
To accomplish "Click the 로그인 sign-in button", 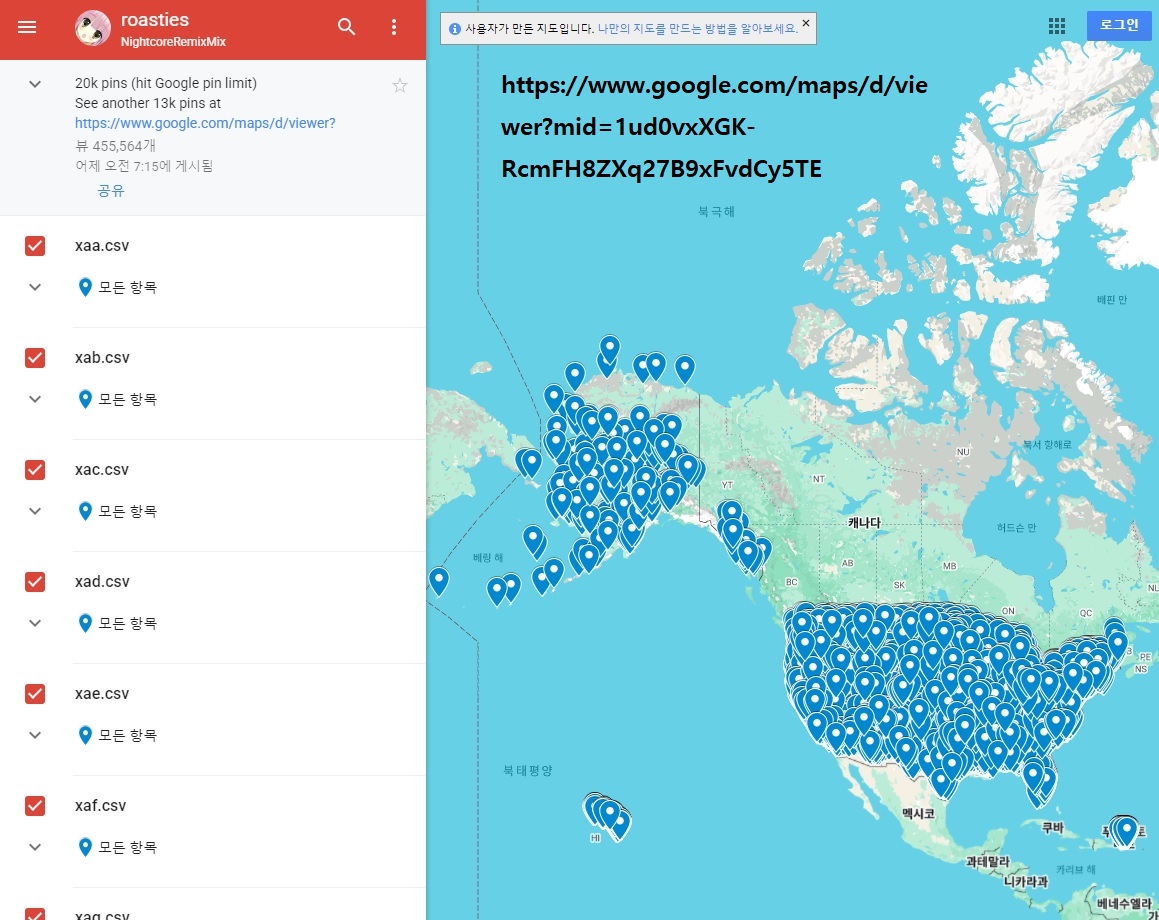I will tap(1119, 25).
